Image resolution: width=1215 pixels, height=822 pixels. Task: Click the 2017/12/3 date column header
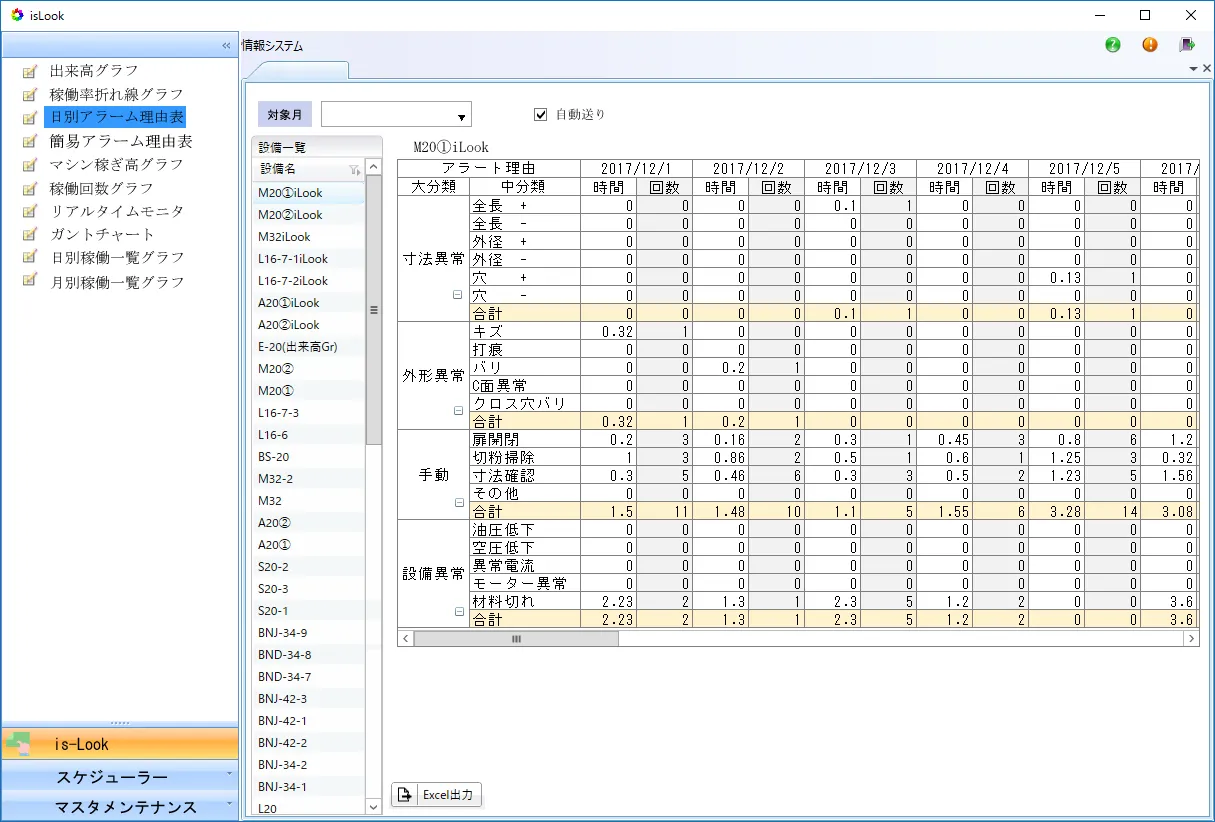click(x=860, y=168)
